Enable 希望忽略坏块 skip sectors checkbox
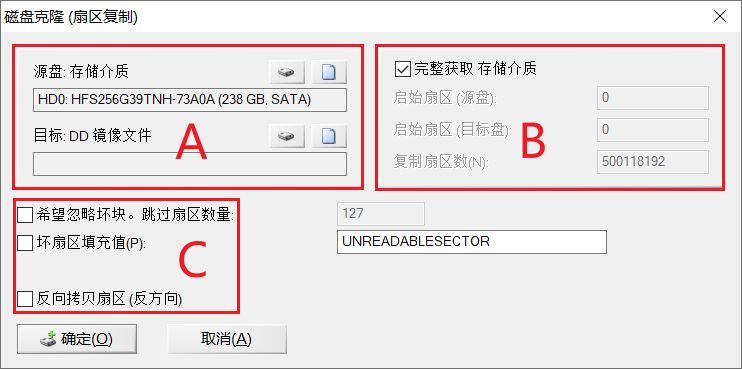This screenshot has height=369, width=742. (x=25, y=216)
